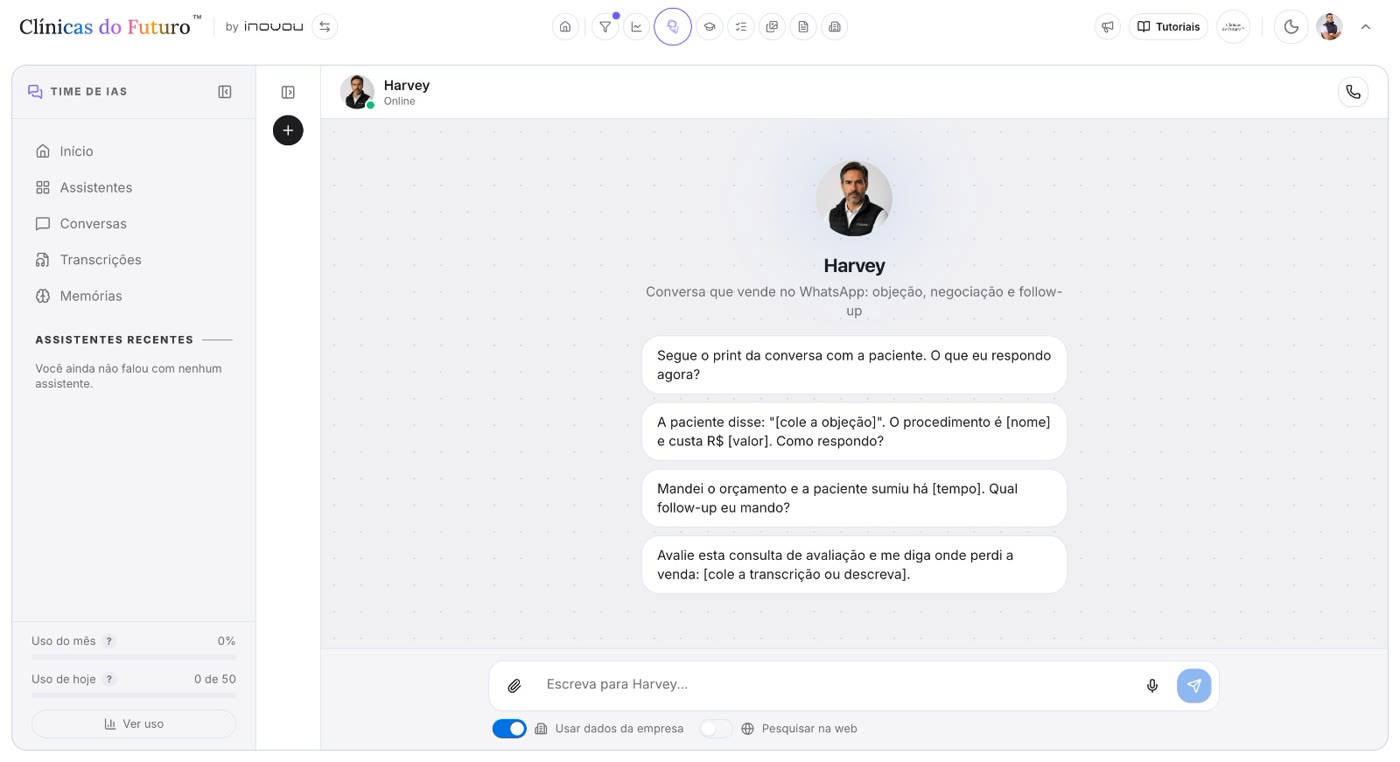
Task: Choose the 'Segue o print da conversa' prompt
Action: pos(854,365)
